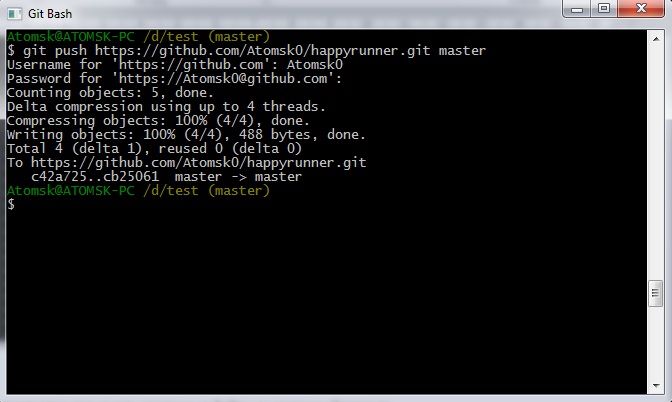Click the restore down window button
672x402 pixels.
(604, 9)
